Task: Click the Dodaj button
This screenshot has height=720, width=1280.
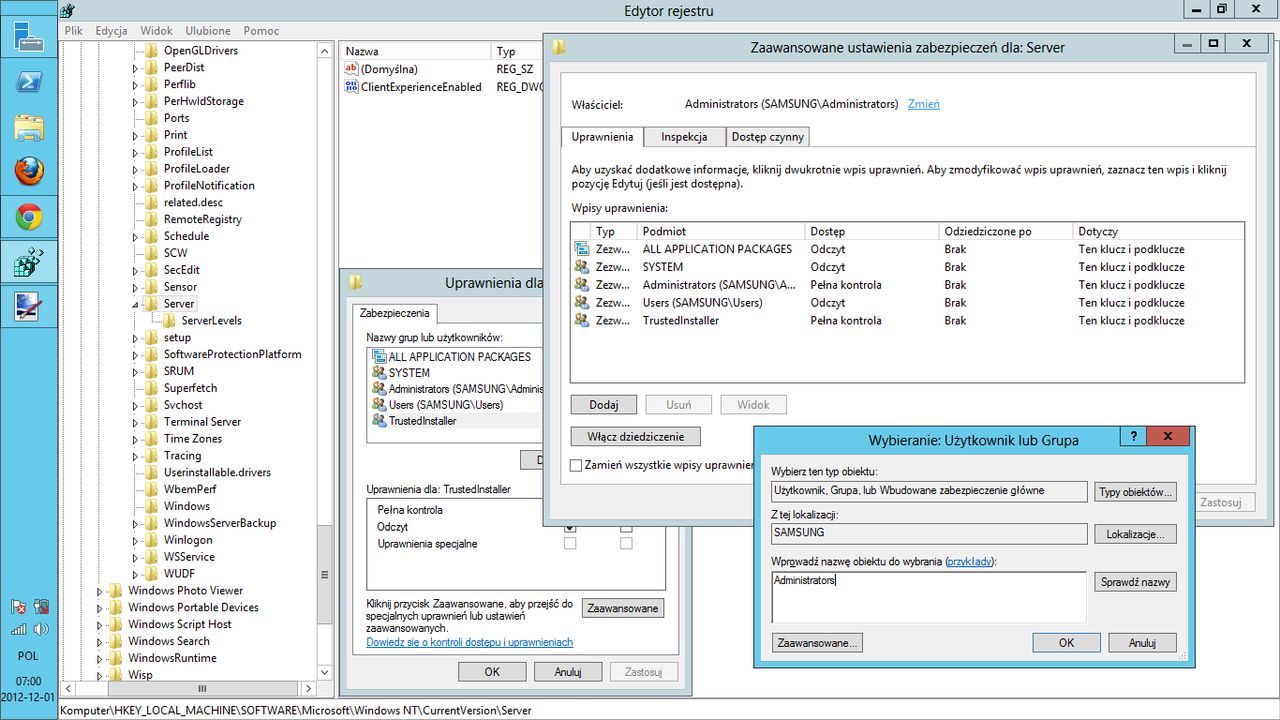Action: [x=604, y=405]
